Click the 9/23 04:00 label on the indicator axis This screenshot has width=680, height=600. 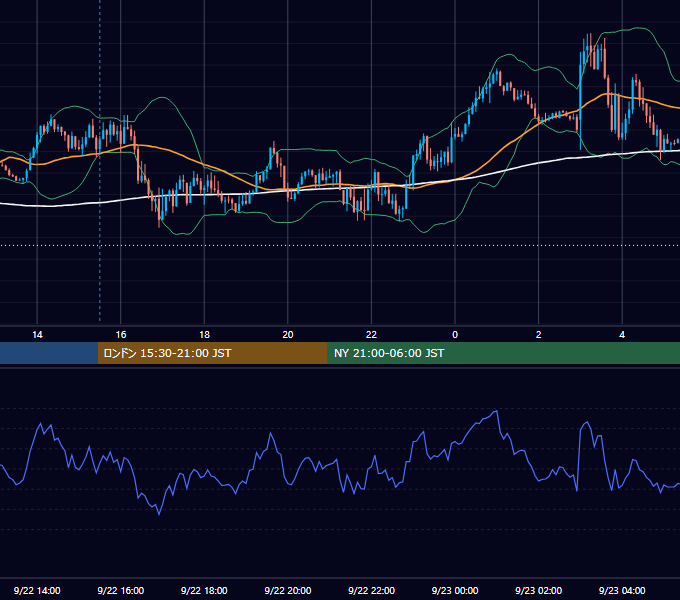tap(622, 590)
